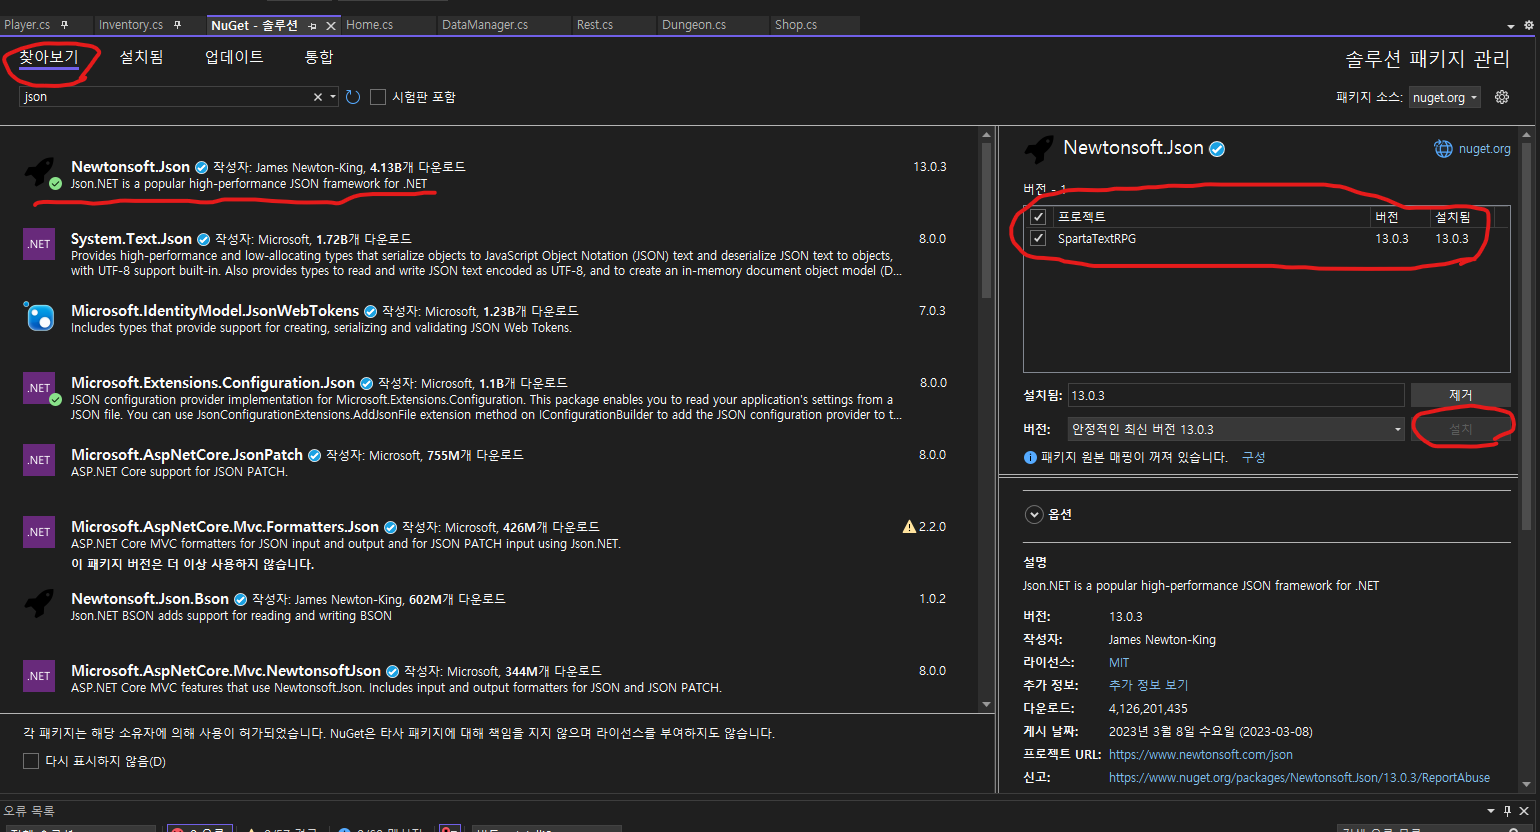Clear the json search text

coord(318,97)
